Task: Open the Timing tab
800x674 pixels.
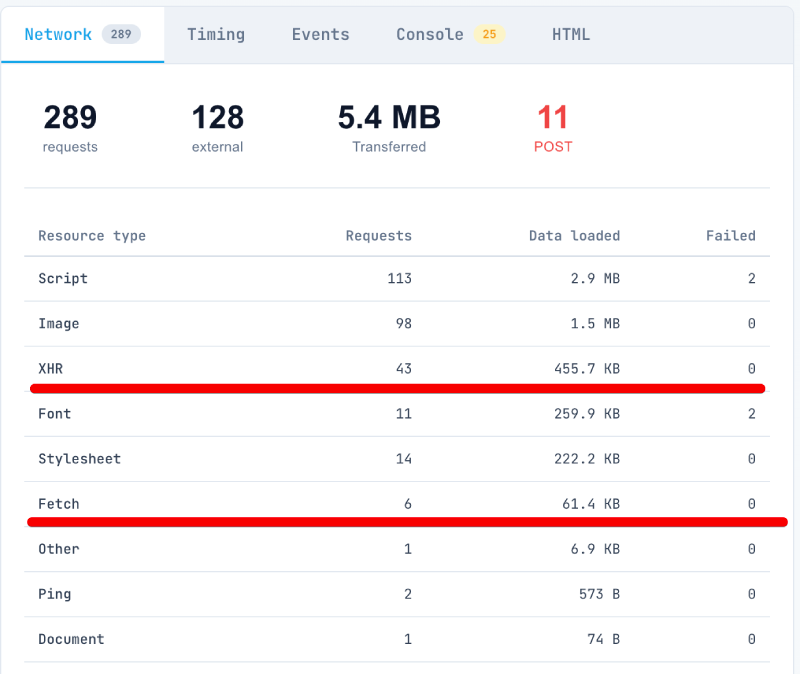Action: tap(216, 34)
